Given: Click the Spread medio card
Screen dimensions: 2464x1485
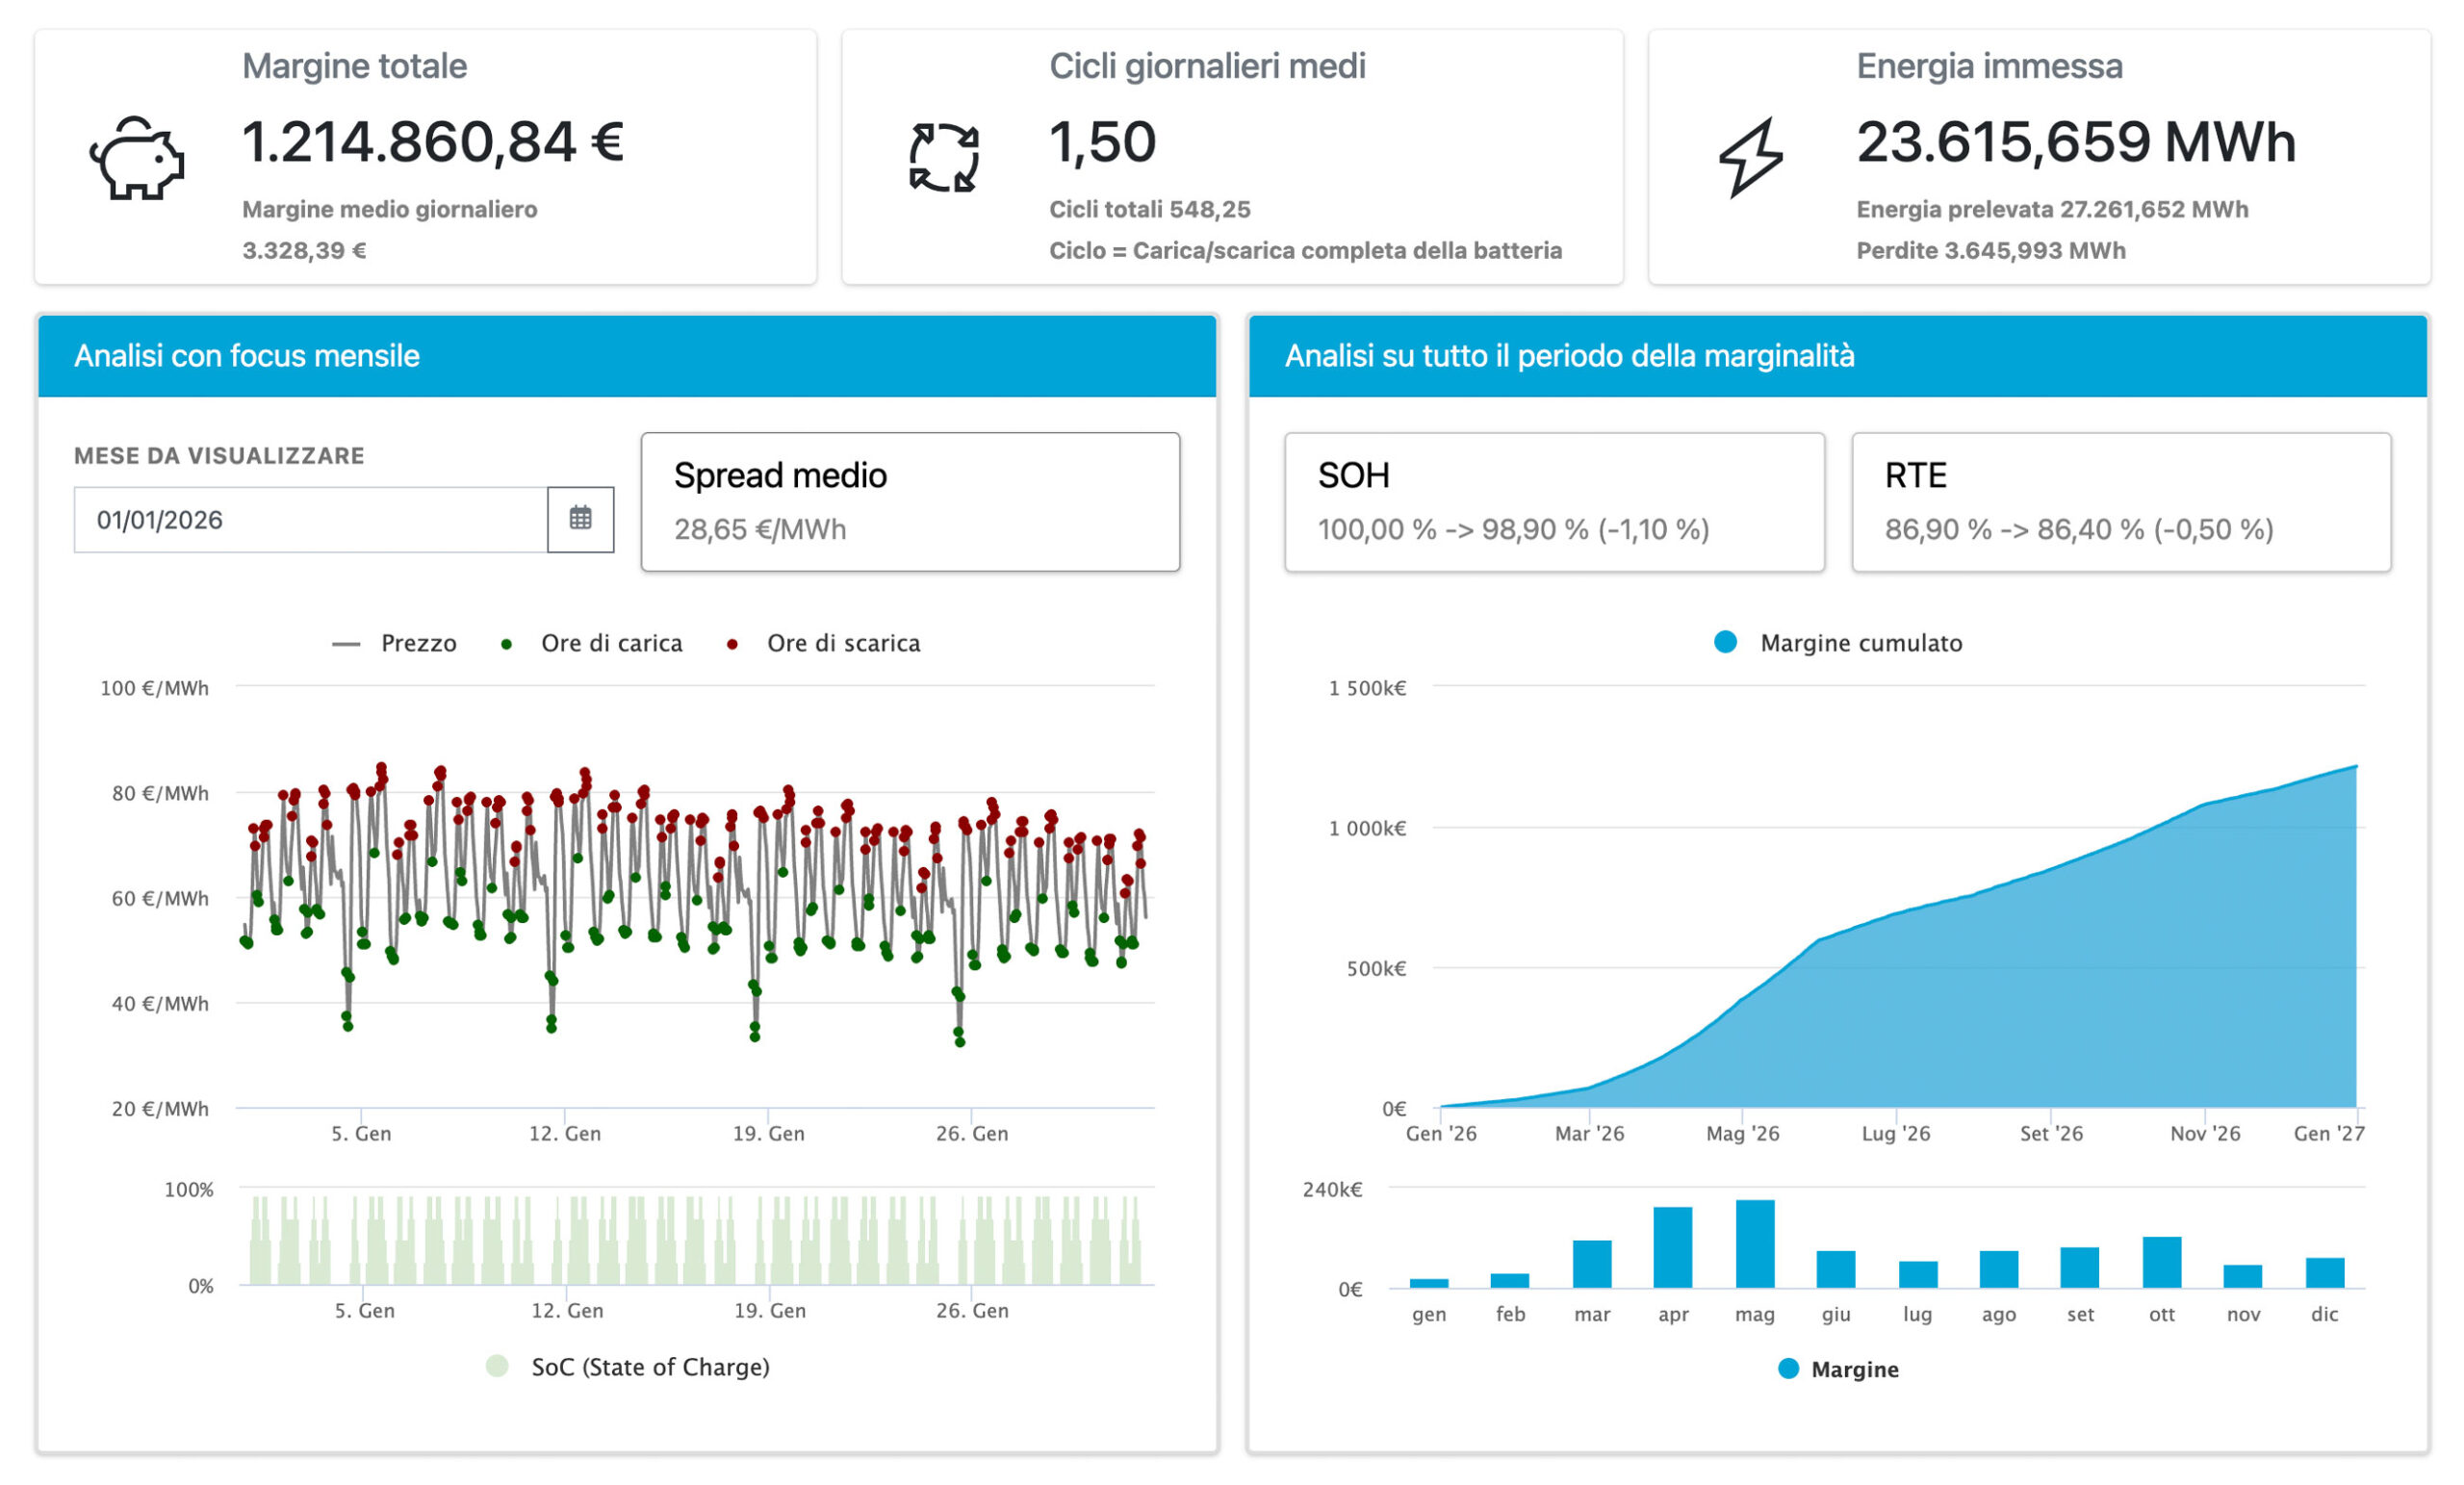Looking at the screenshot, I should [910, 502].
